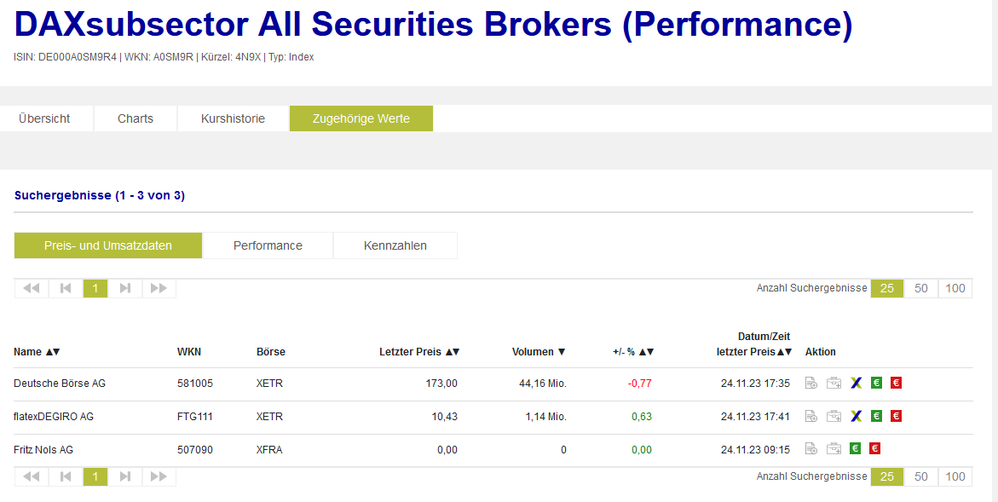The width and height of the screenshot is (998, 502).
Task: Show the Kennzahlen data view
Action: pos(395,245)
